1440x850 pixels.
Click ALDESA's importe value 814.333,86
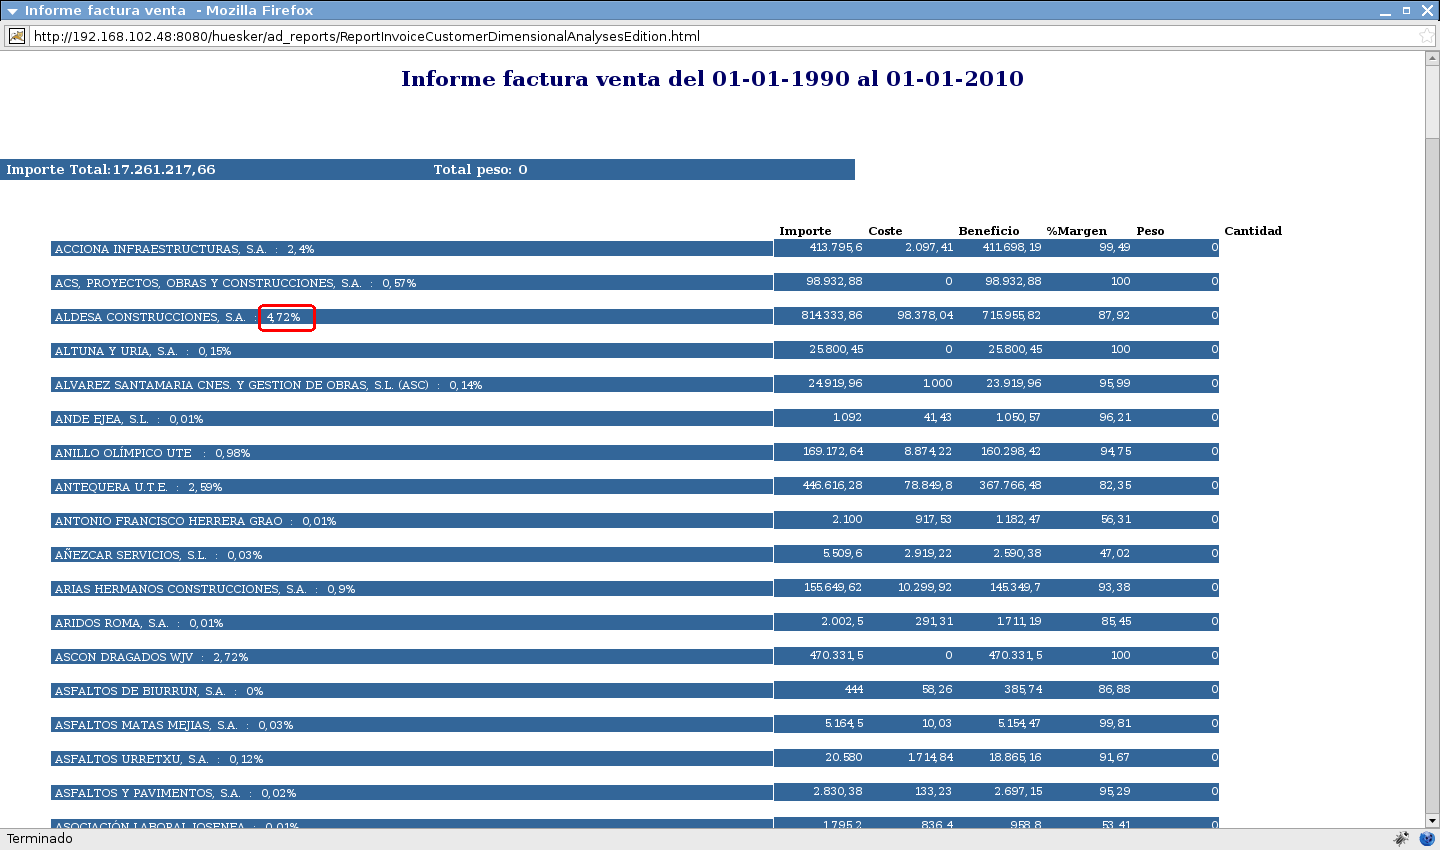point(832,315)
